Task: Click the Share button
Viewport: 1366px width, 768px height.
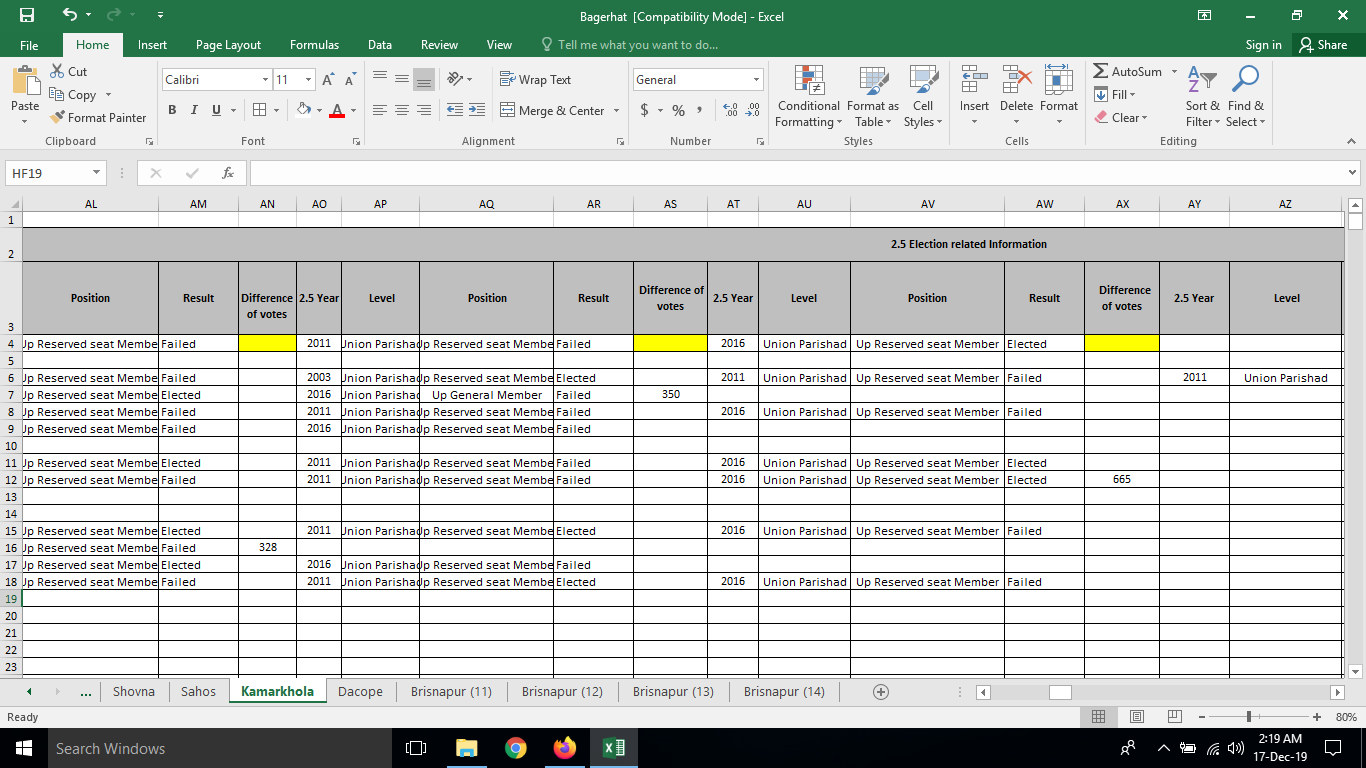Action: (x=1322, y=45)
